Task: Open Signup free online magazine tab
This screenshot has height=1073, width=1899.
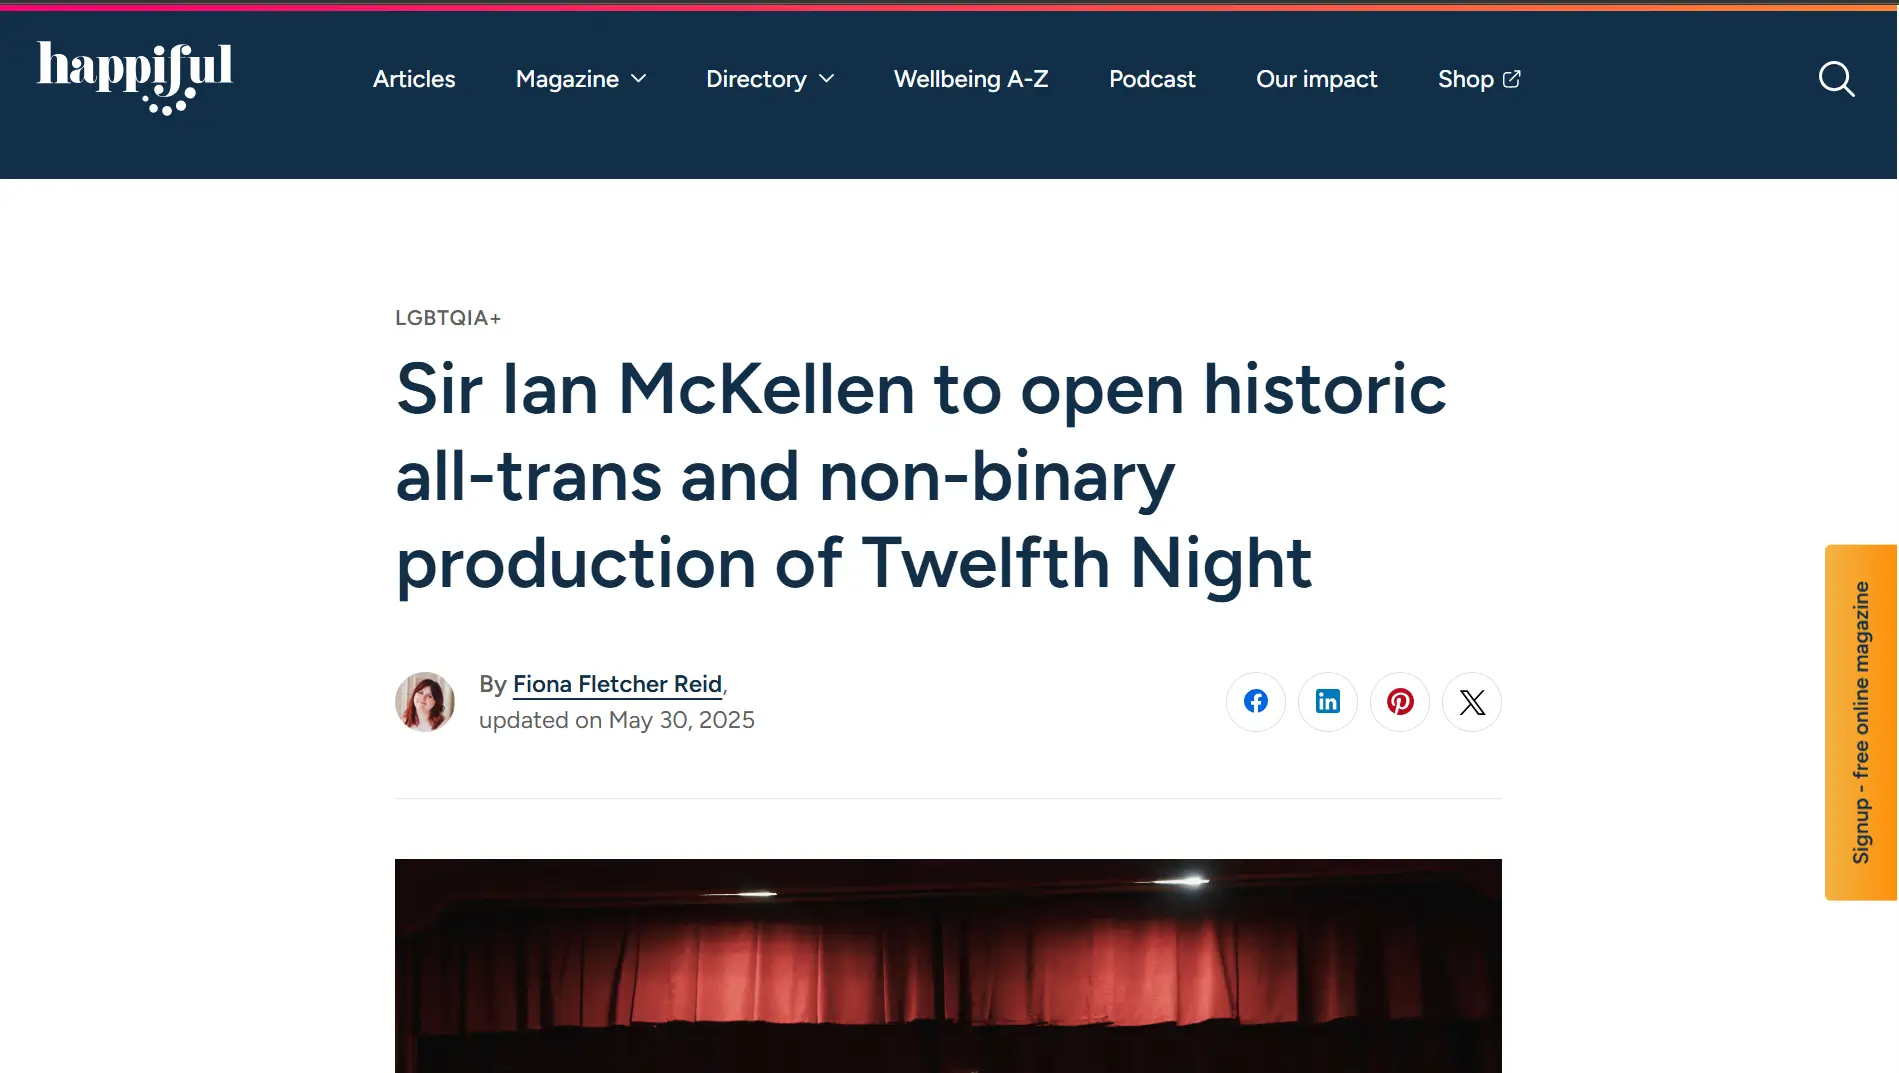Action: coord(1861,722)
